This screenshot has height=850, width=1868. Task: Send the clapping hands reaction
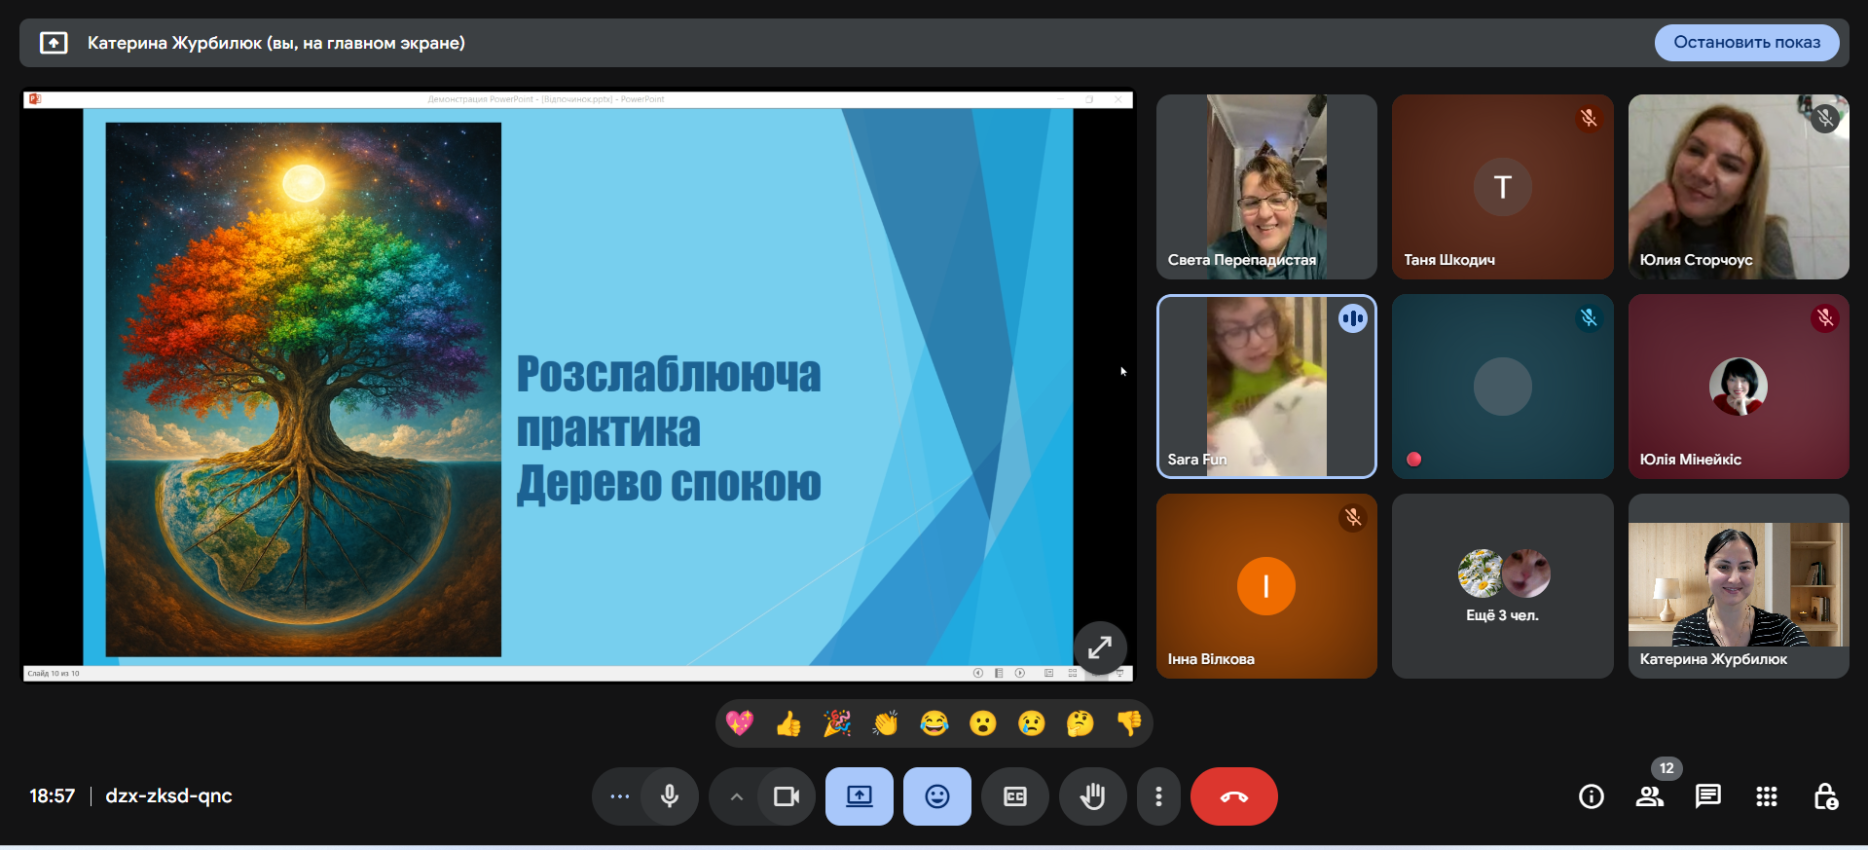click(x=885, y=723)
